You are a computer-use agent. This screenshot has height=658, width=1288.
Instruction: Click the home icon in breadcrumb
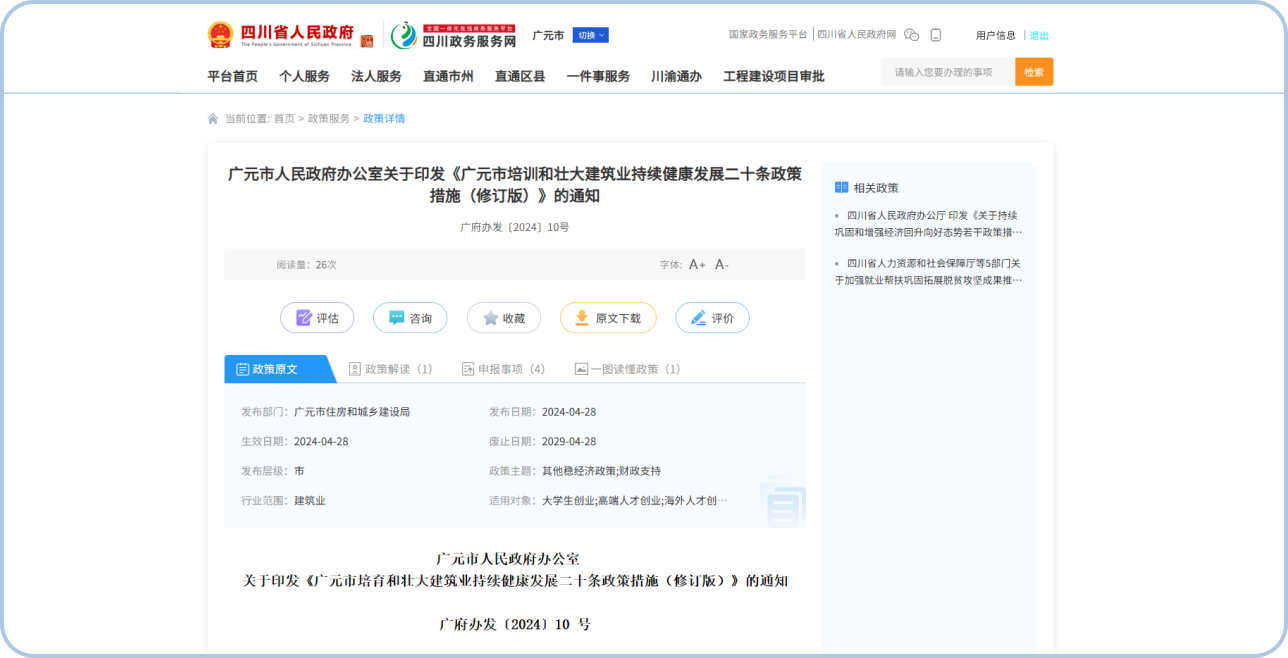(x=213, y=119)
